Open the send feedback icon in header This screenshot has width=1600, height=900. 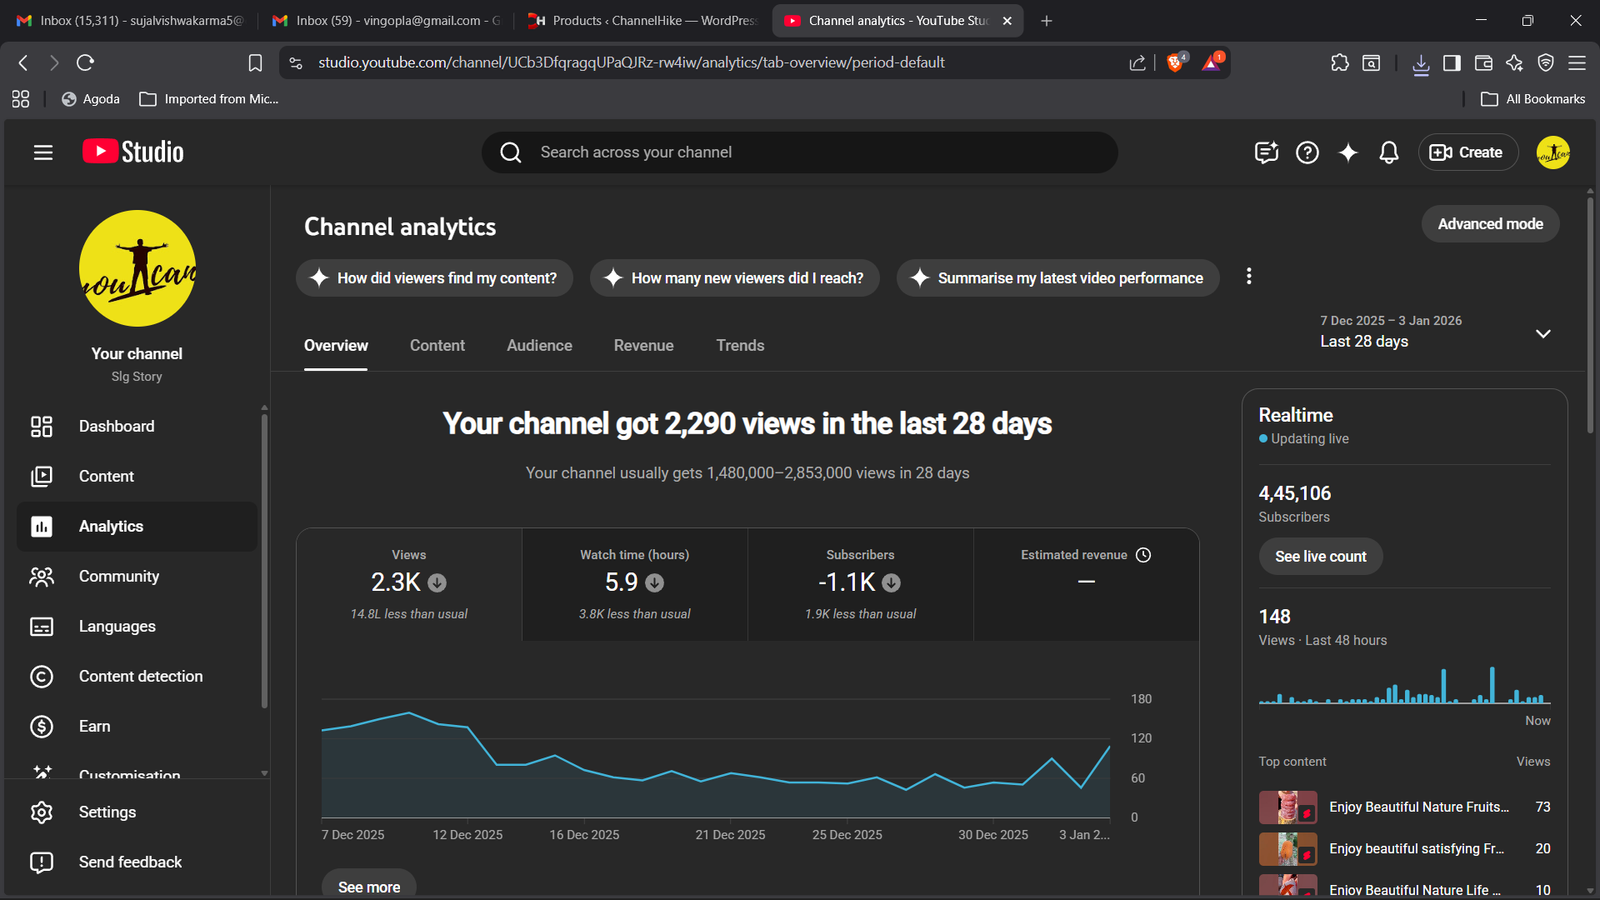1266,152
